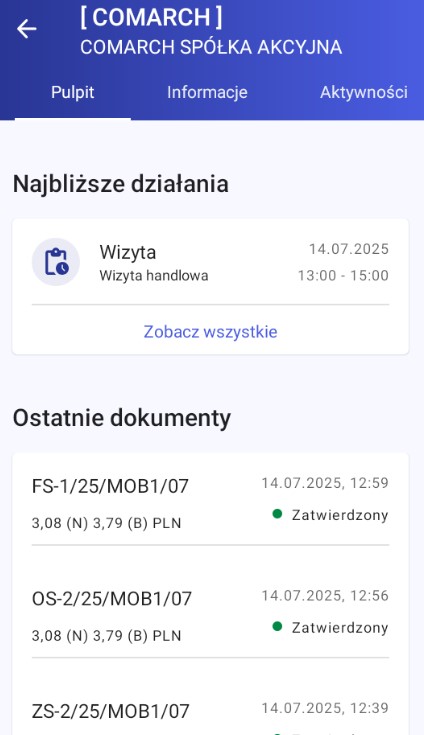
Task: Open the Informacje tab
Action: (207, 92)
